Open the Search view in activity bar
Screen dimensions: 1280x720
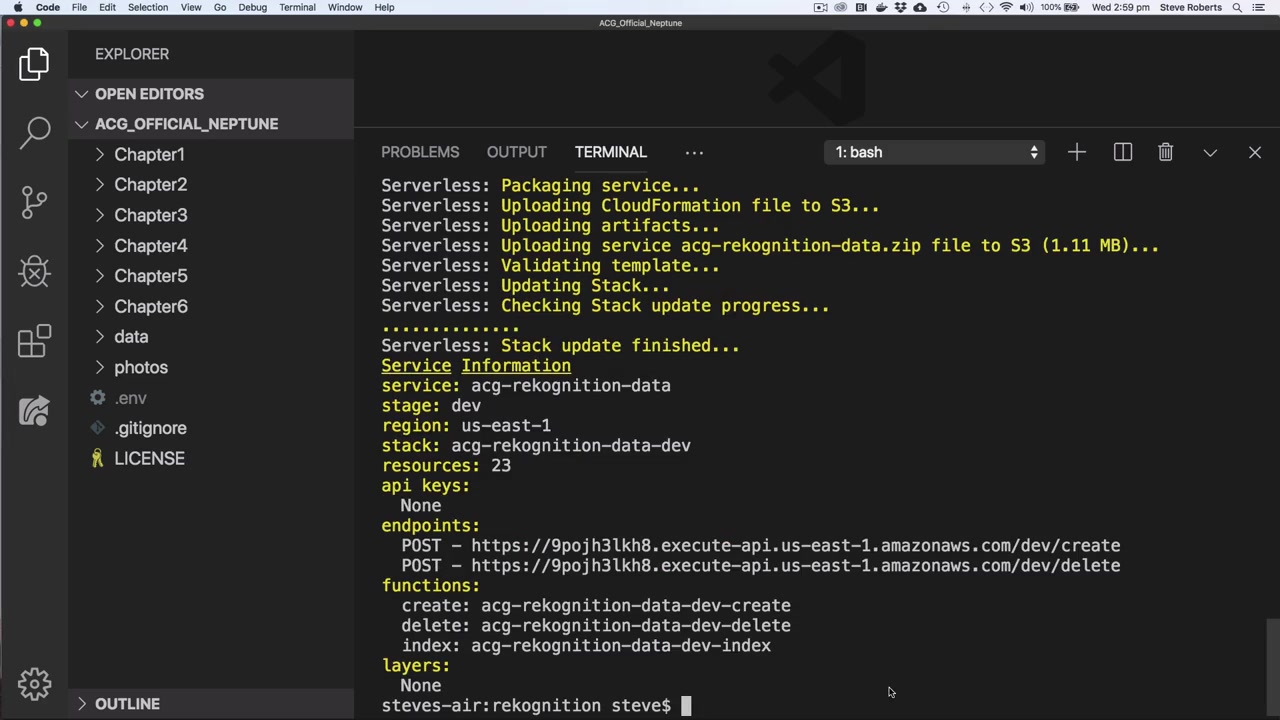[x=35, y=131]
